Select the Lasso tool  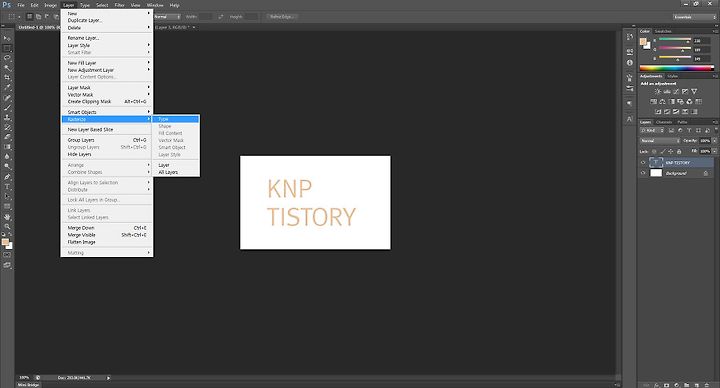(x=7, y=58)
